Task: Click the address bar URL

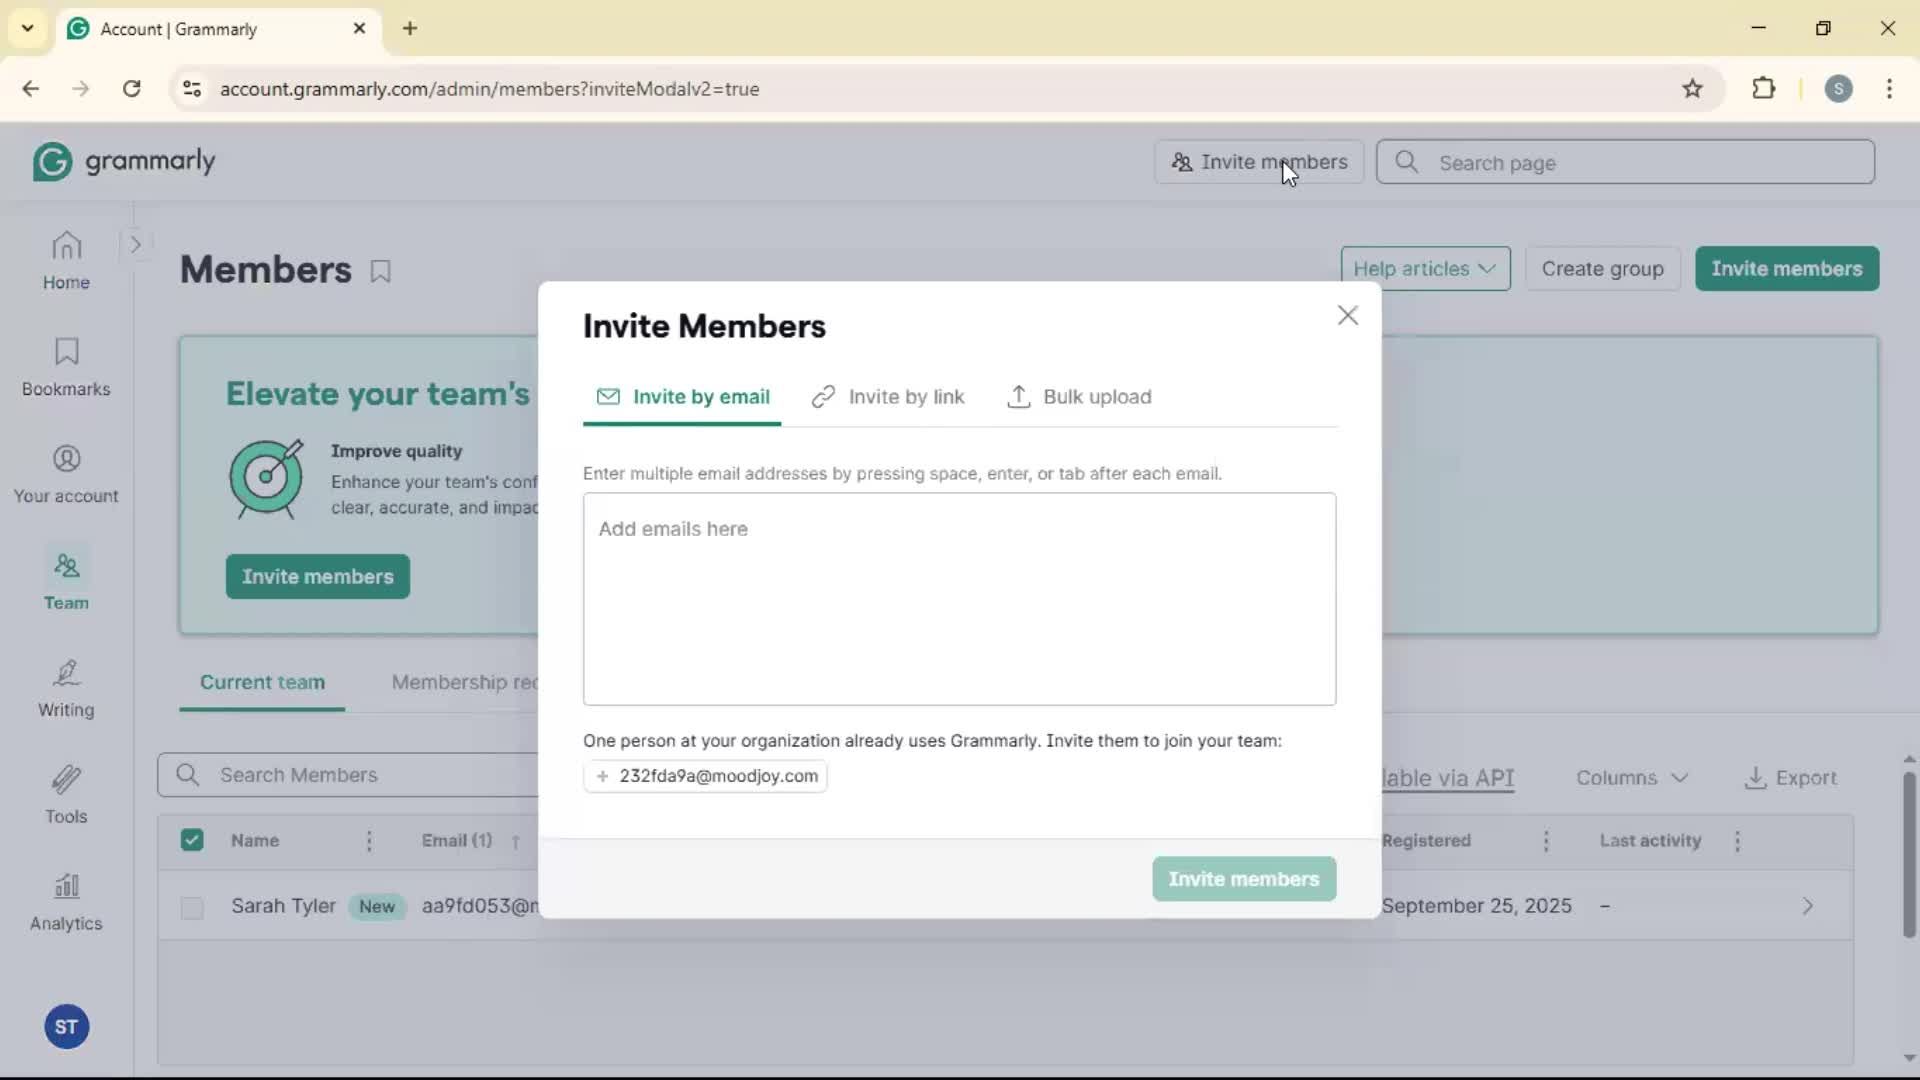Action: (x=490, y=89)
